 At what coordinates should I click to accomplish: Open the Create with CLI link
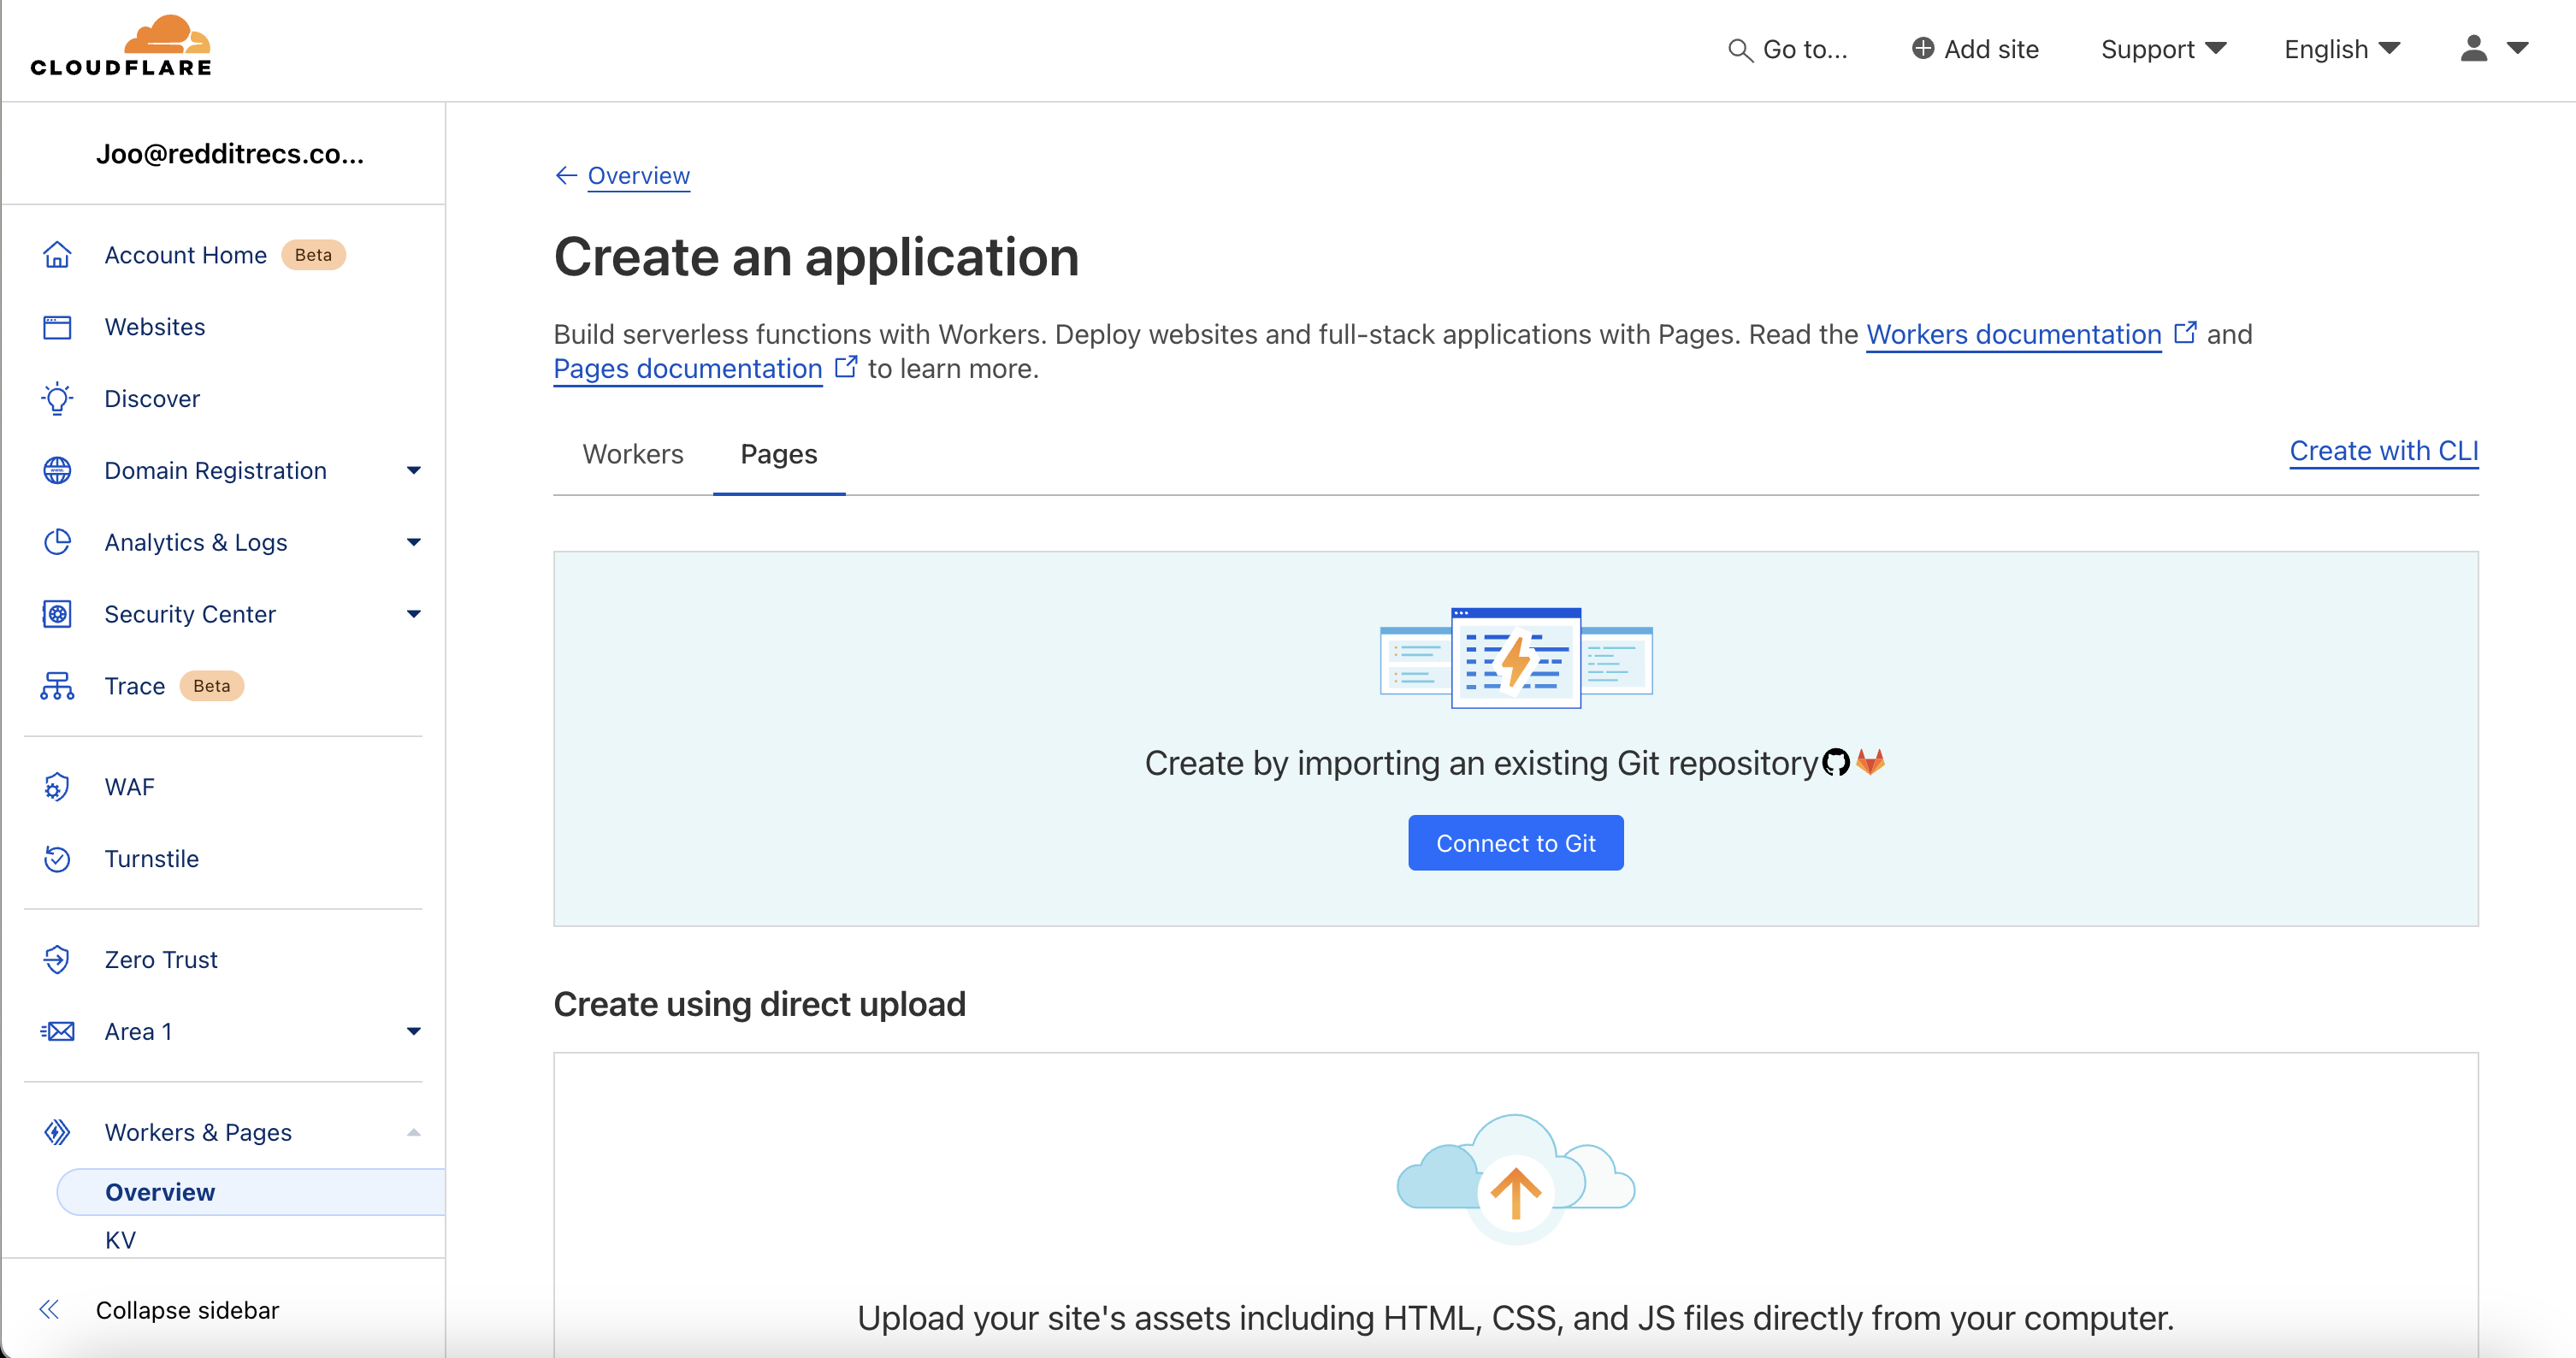(x=2383, y=451)
